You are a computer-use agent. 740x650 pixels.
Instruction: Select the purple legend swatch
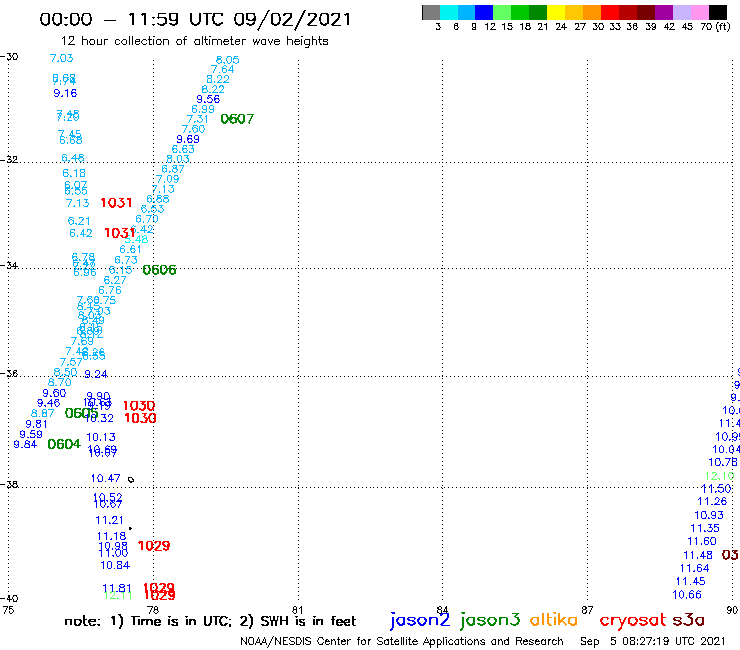(664, 12)
